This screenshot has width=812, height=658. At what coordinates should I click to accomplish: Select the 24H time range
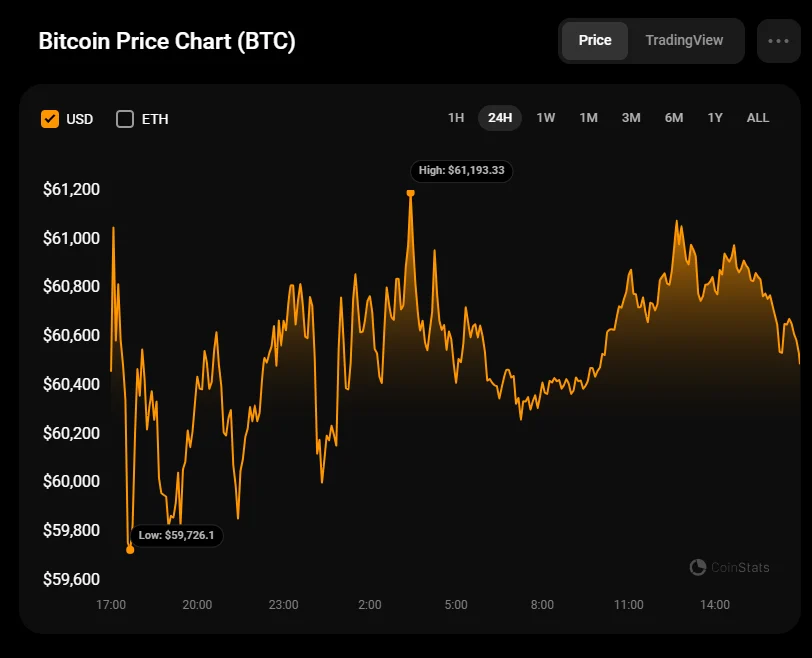pos(500,118)
